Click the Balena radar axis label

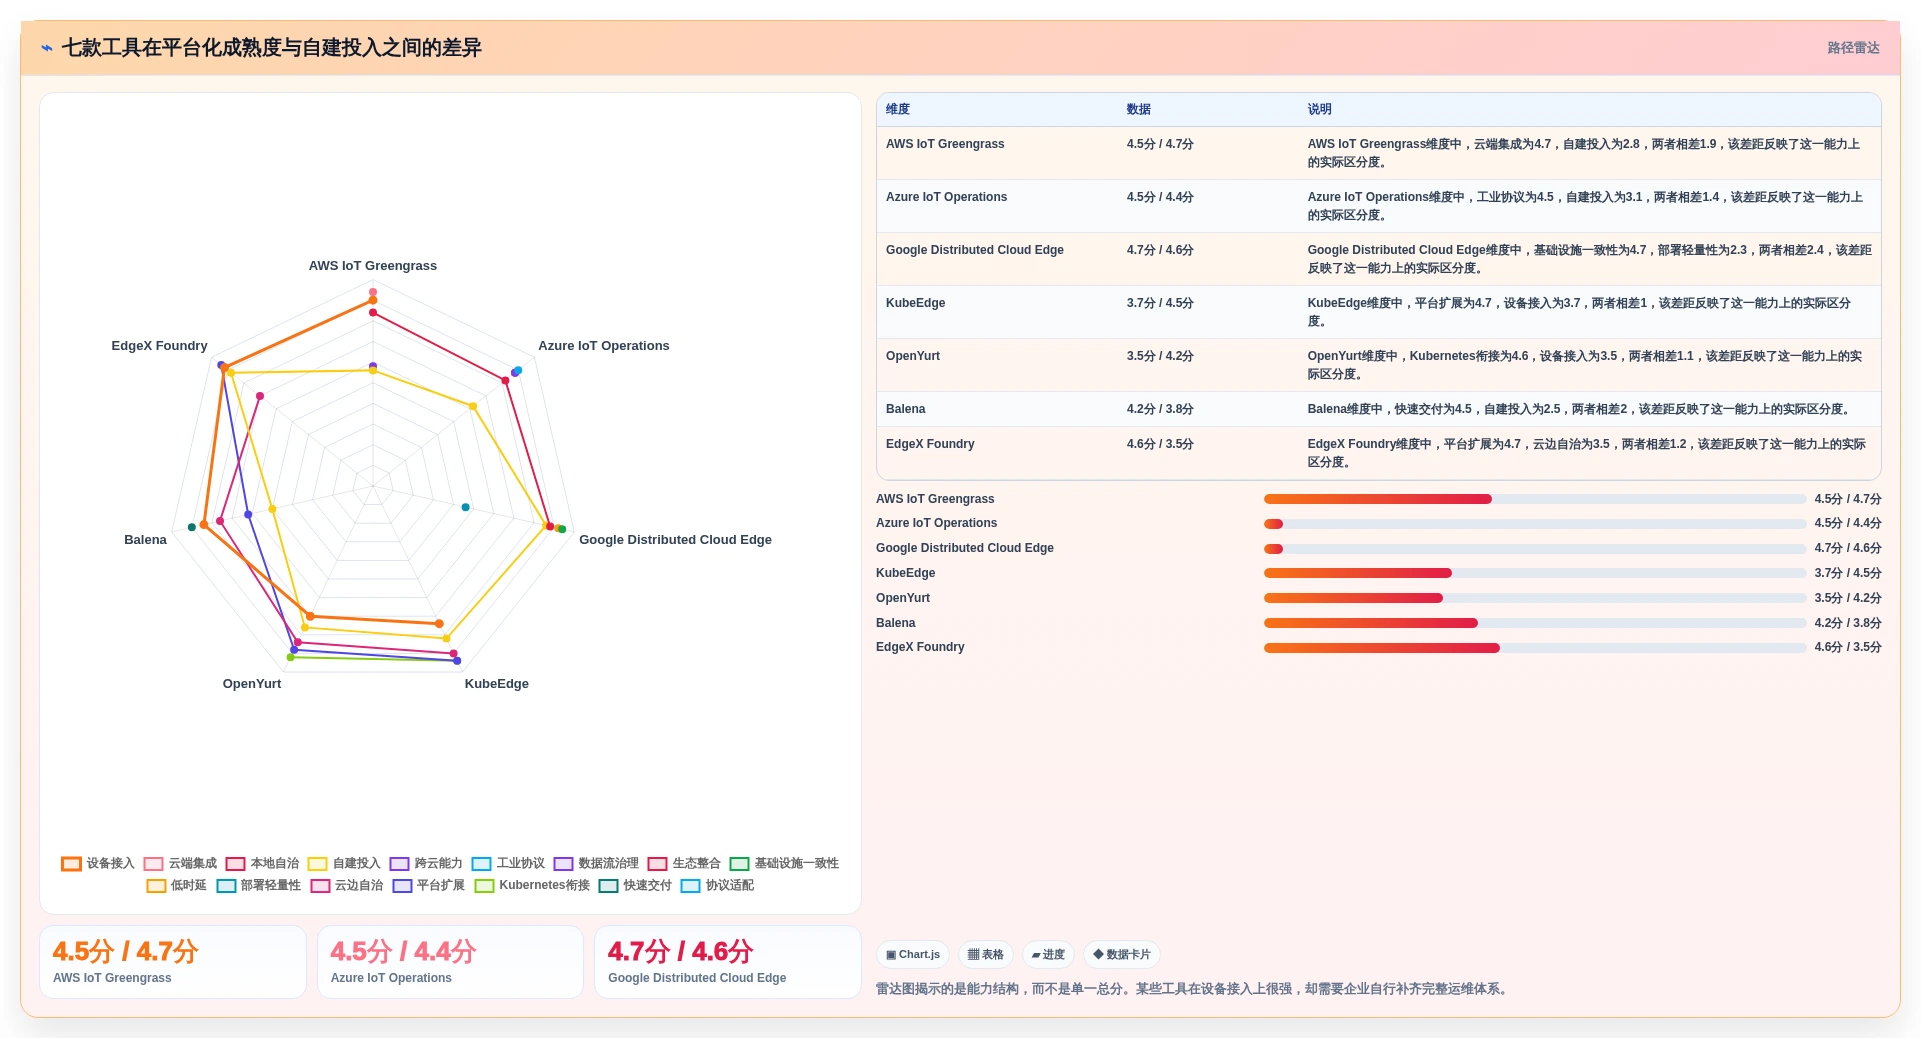[x=145, y=540]
